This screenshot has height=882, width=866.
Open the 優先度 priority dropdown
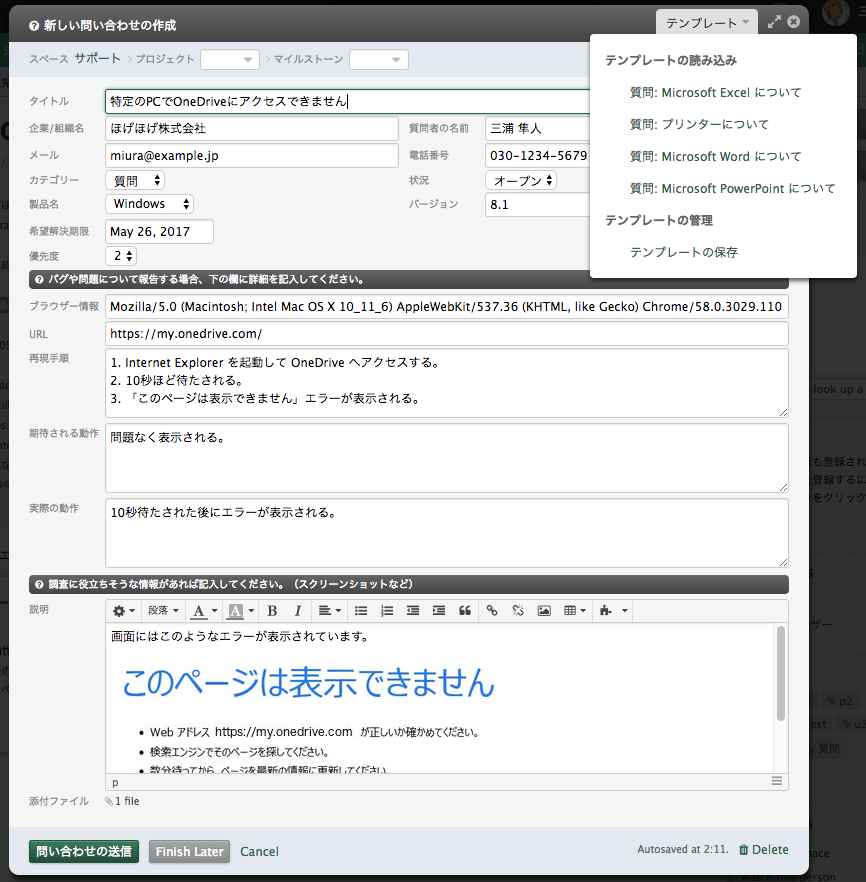tap(121, 256)
